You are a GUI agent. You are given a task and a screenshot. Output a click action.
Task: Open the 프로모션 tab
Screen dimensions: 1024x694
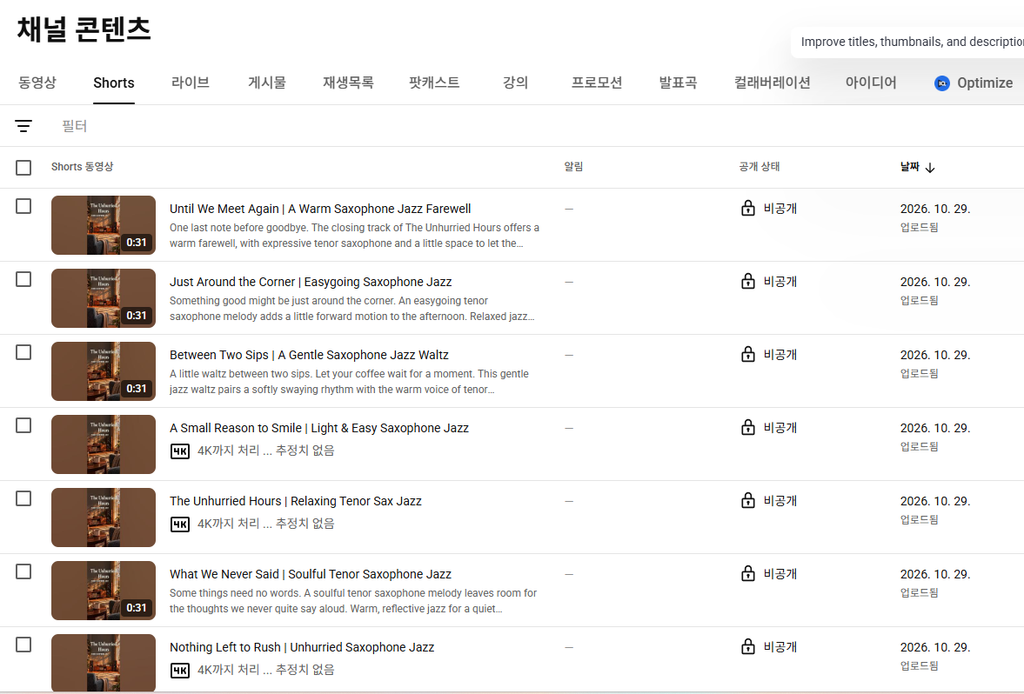click(596, 83)
